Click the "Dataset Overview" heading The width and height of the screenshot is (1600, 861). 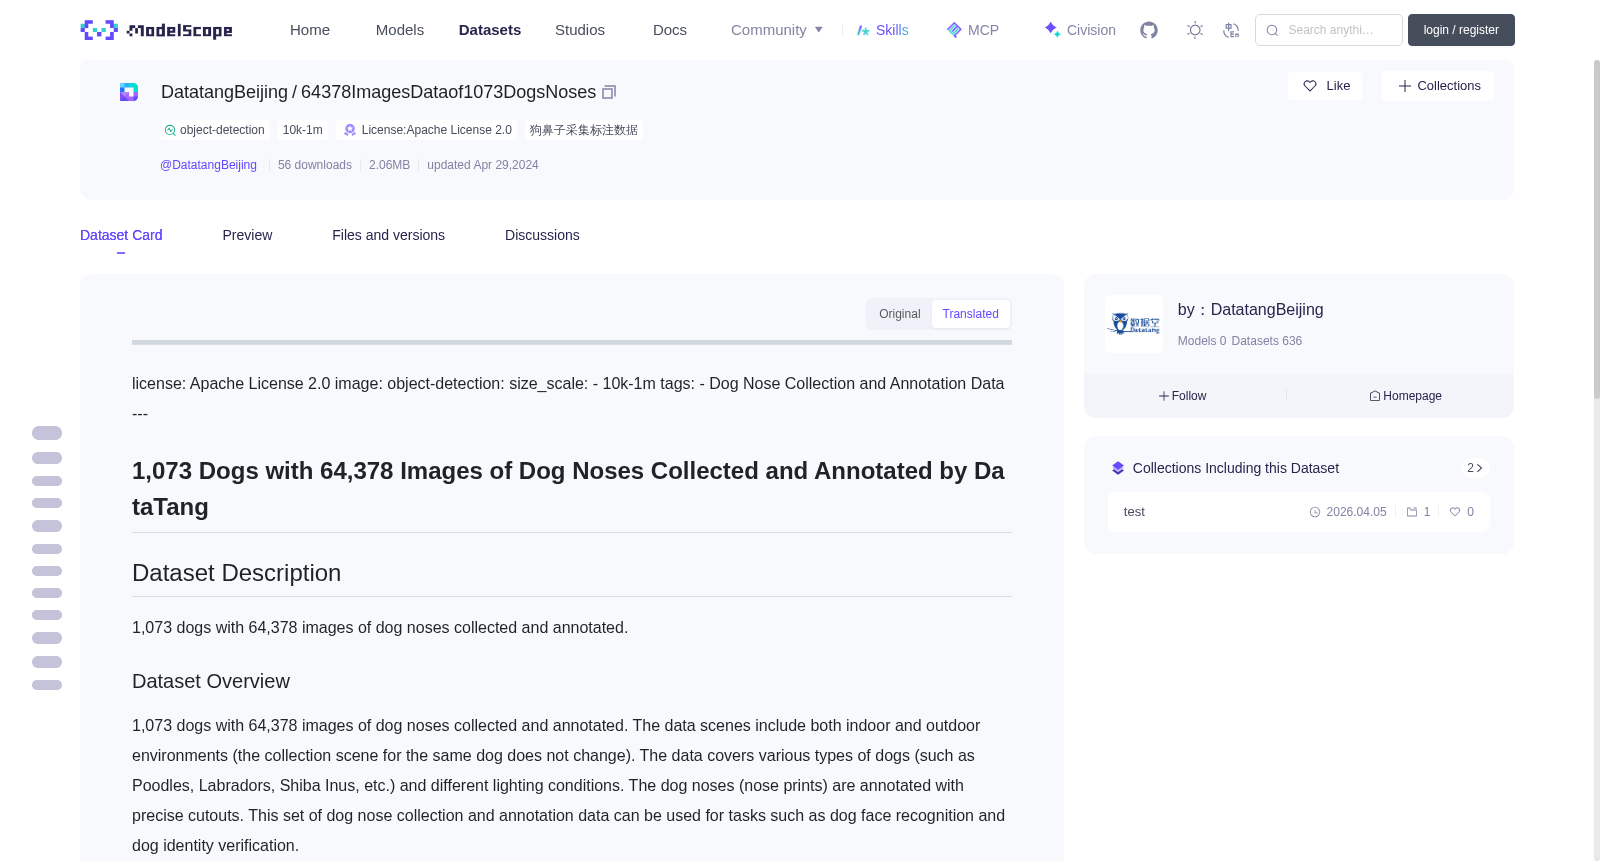pos(211,681)
